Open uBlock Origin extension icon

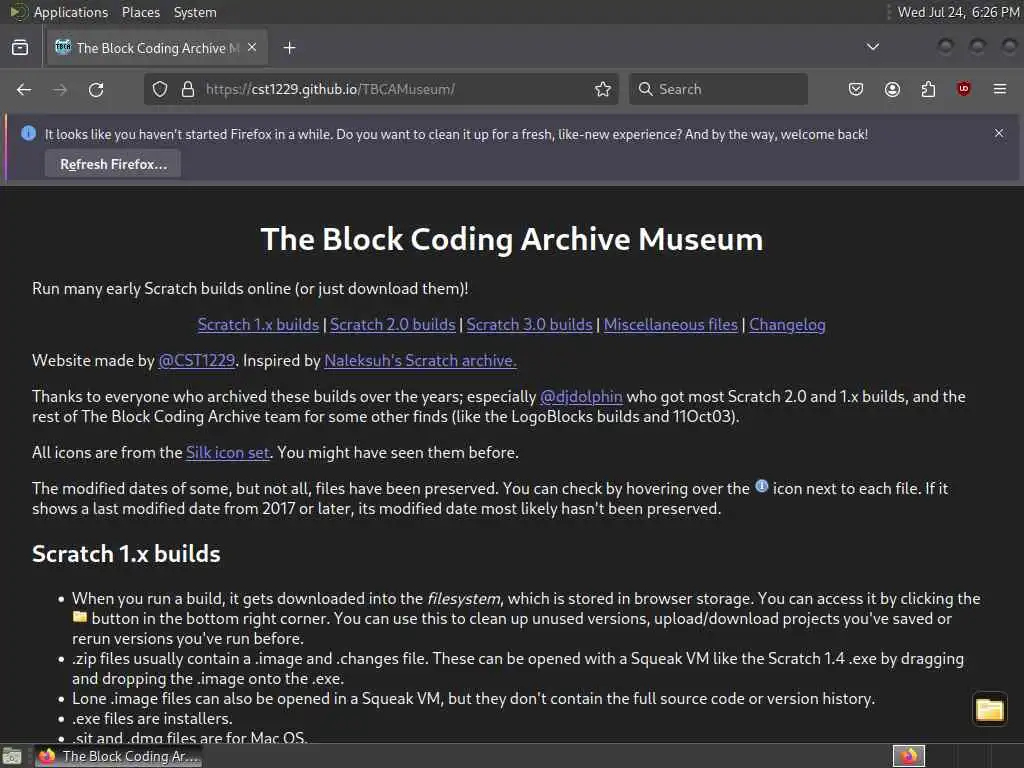(963, 89)
